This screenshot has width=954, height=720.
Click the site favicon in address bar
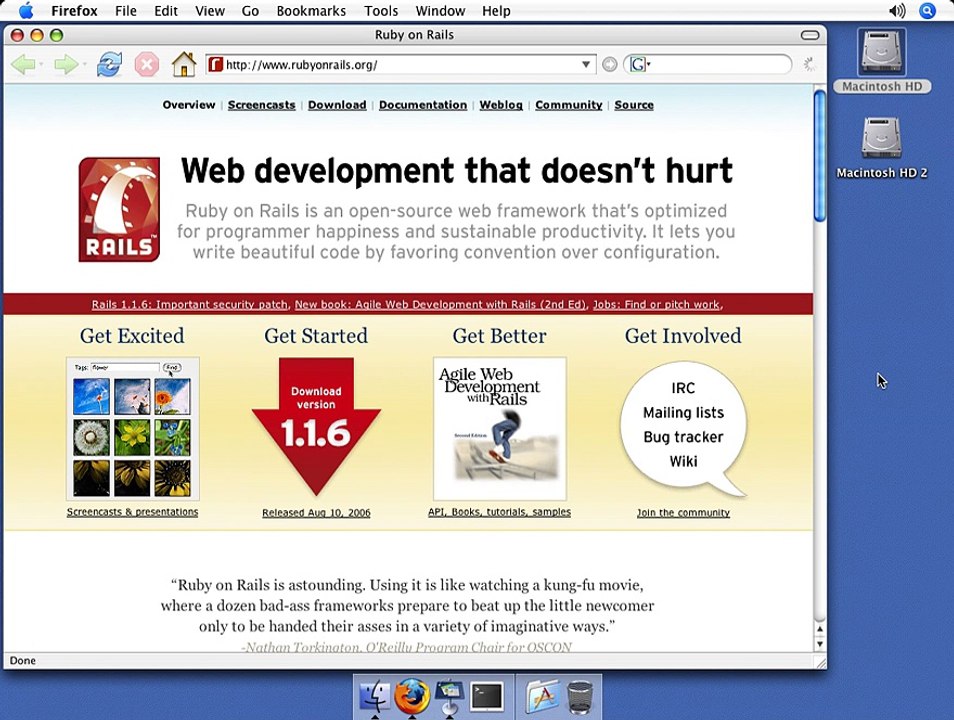pyautogui.click(x=215, y=64)
